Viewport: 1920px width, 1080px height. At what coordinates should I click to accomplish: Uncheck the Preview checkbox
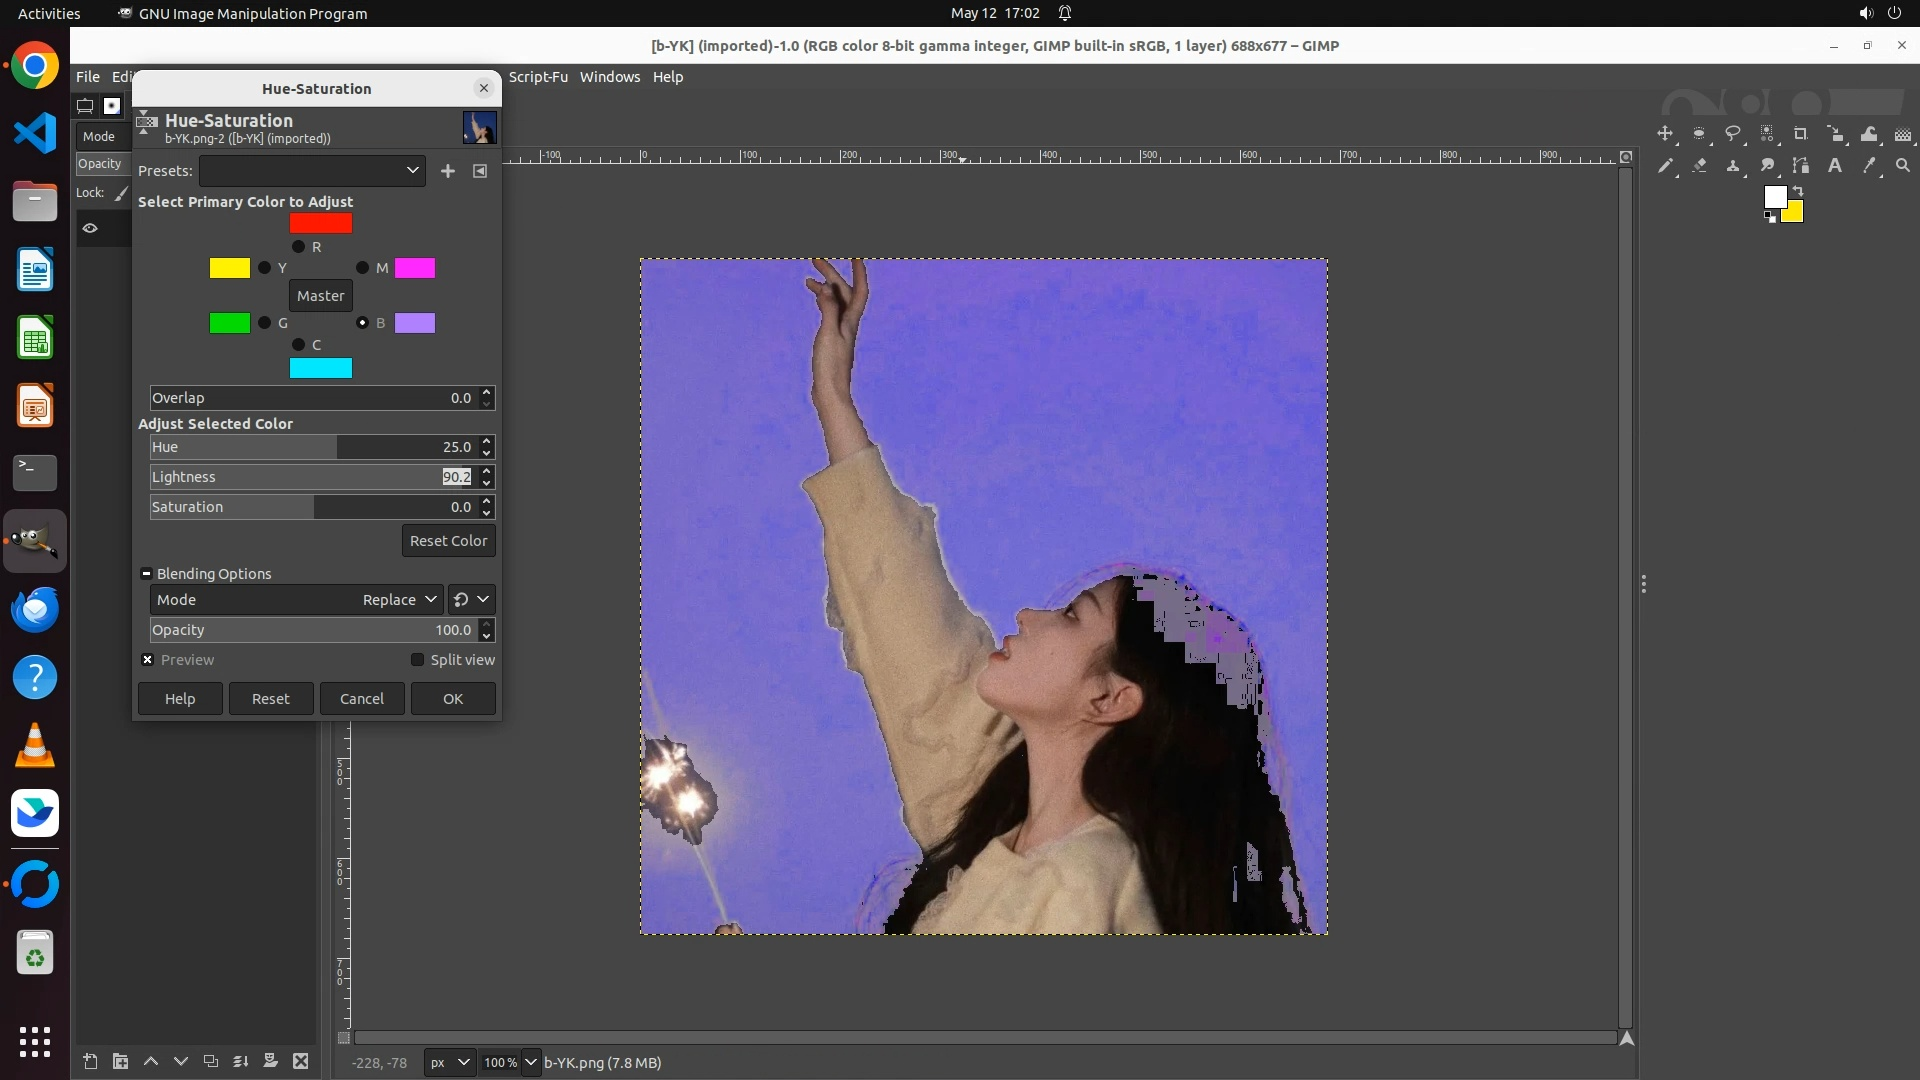pos(148,660)
